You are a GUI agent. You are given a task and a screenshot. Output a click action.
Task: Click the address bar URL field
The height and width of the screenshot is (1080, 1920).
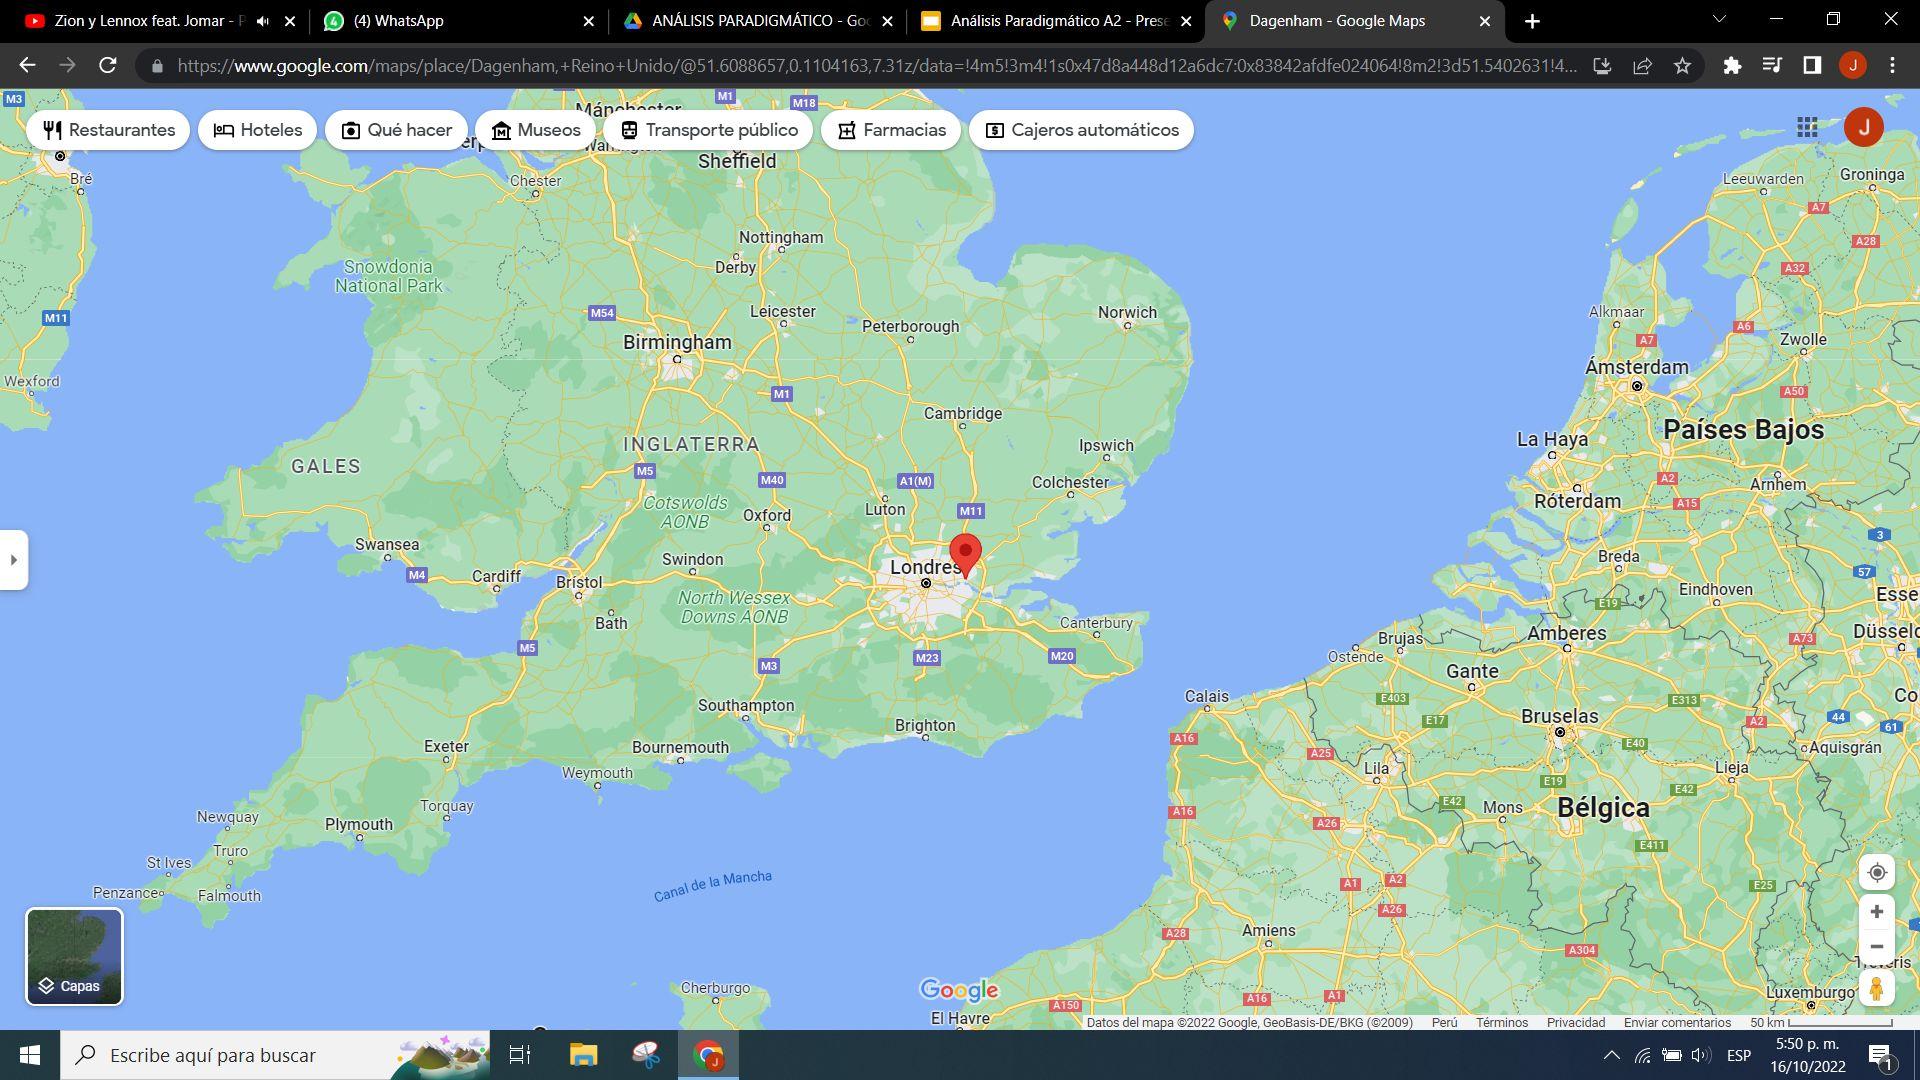[876, 66]
